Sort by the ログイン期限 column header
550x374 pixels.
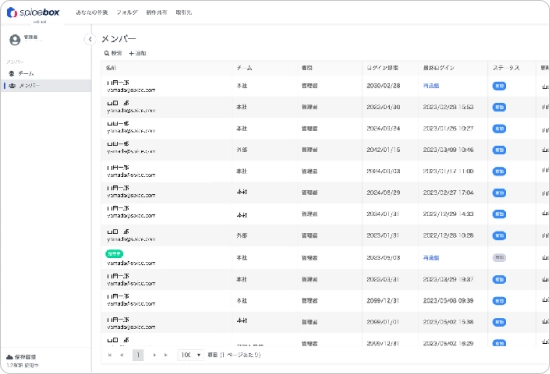(382, 68)
